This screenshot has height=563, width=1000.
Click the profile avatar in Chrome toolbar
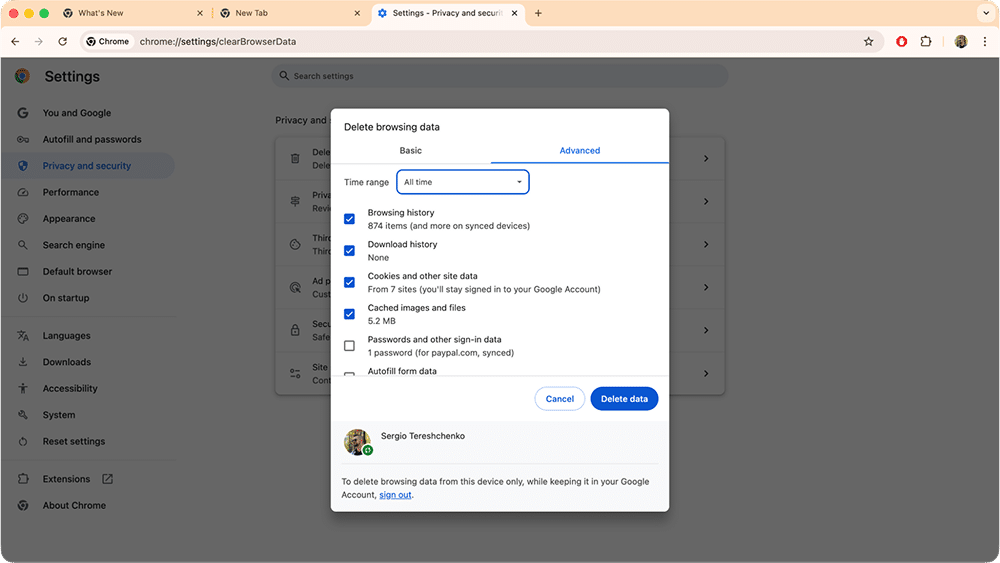tap(961, 42)
